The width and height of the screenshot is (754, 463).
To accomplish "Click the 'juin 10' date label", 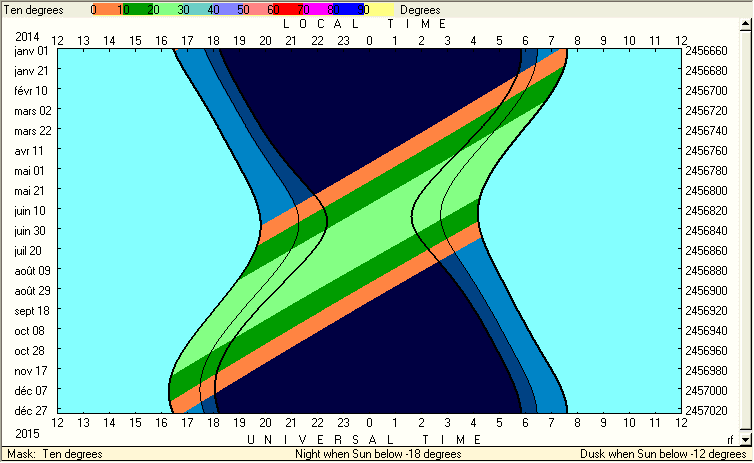I will point(30,211).
